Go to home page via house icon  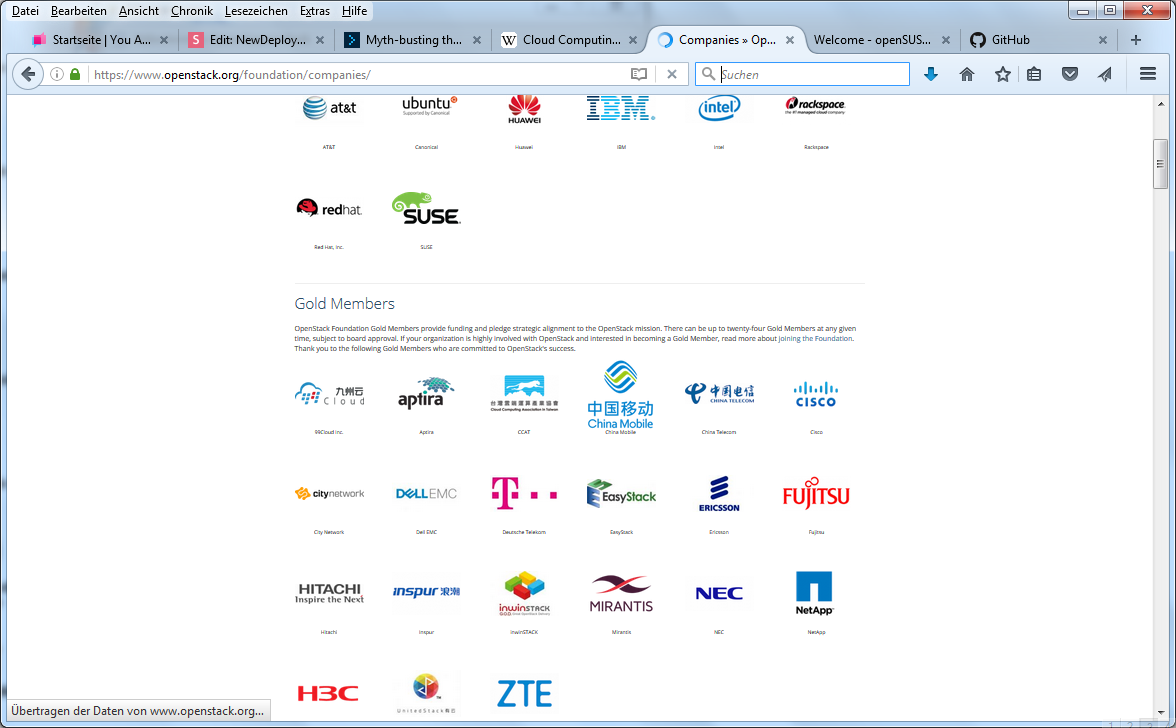click(x=967, y=74)
